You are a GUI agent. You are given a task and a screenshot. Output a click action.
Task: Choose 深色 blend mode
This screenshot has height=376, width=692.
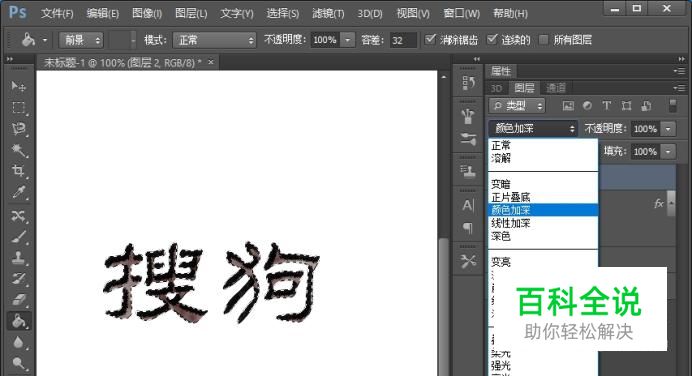pos(543,236)
